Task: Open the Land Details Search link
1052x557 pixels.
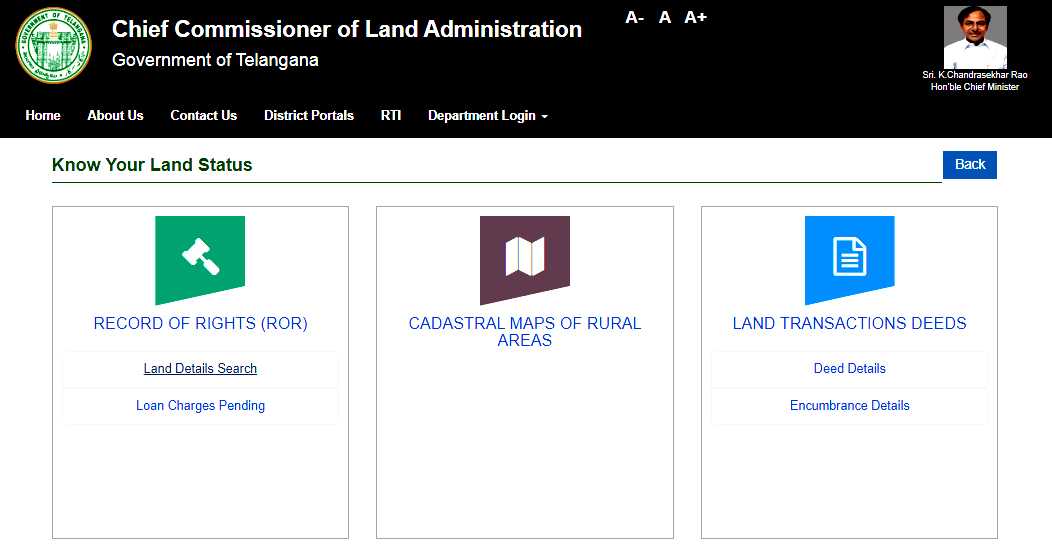Action: [x=200, y=368]
